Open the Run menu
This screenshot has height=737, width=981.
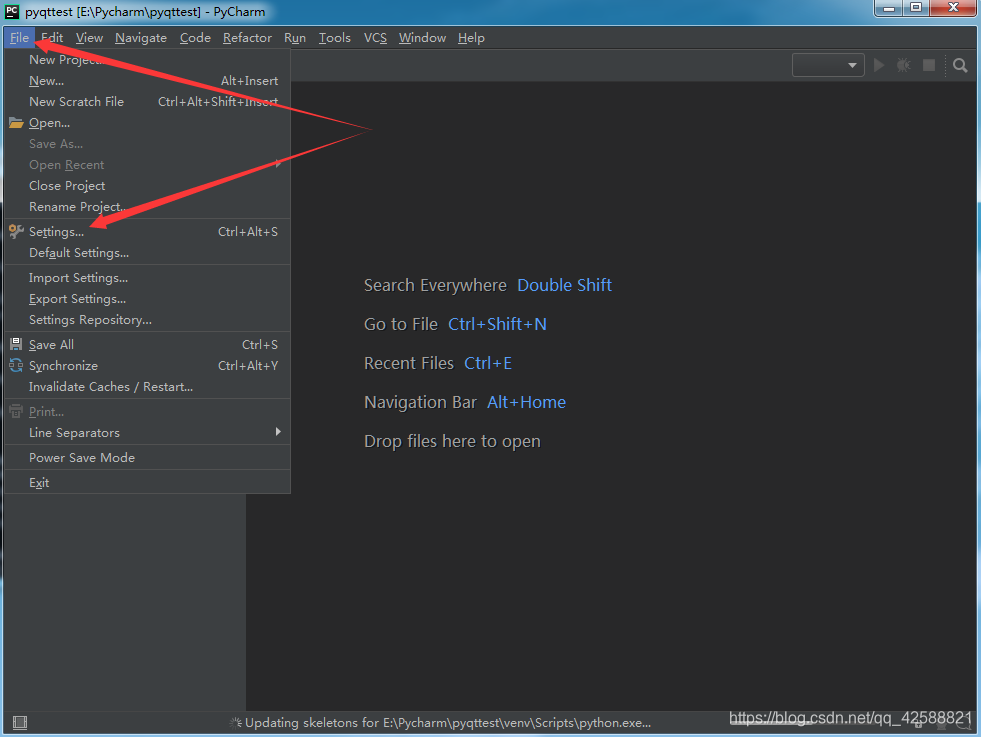coord(295,38)
